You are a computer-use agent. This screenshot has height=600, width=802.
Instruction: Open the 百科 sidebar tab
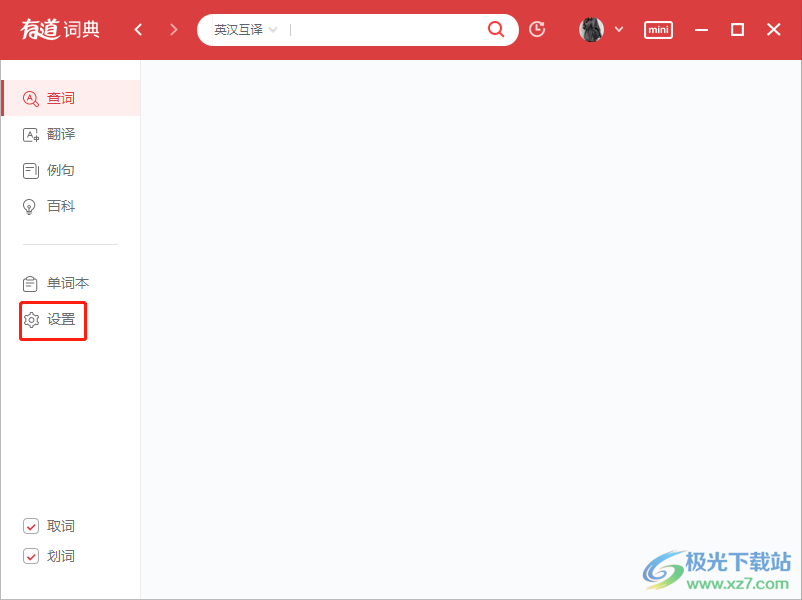pos(71,206)
